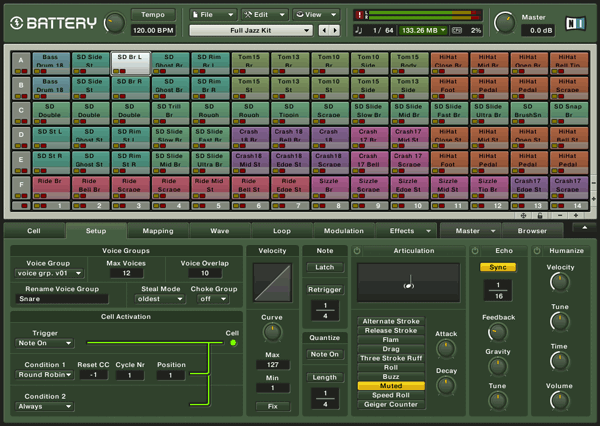The width and height of the screenshot is (600, 426).
Task: Load the previous kit with left arrow
Action: pos(324,30)
